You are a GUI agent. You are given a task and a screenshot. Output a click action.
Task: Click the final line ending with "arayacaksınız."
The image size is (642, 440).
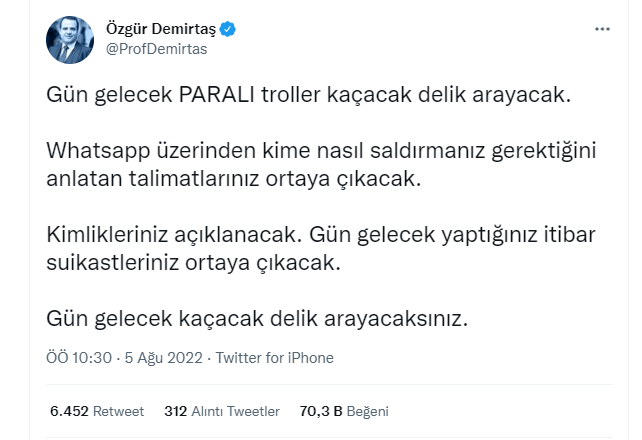(x=256, y=319)
